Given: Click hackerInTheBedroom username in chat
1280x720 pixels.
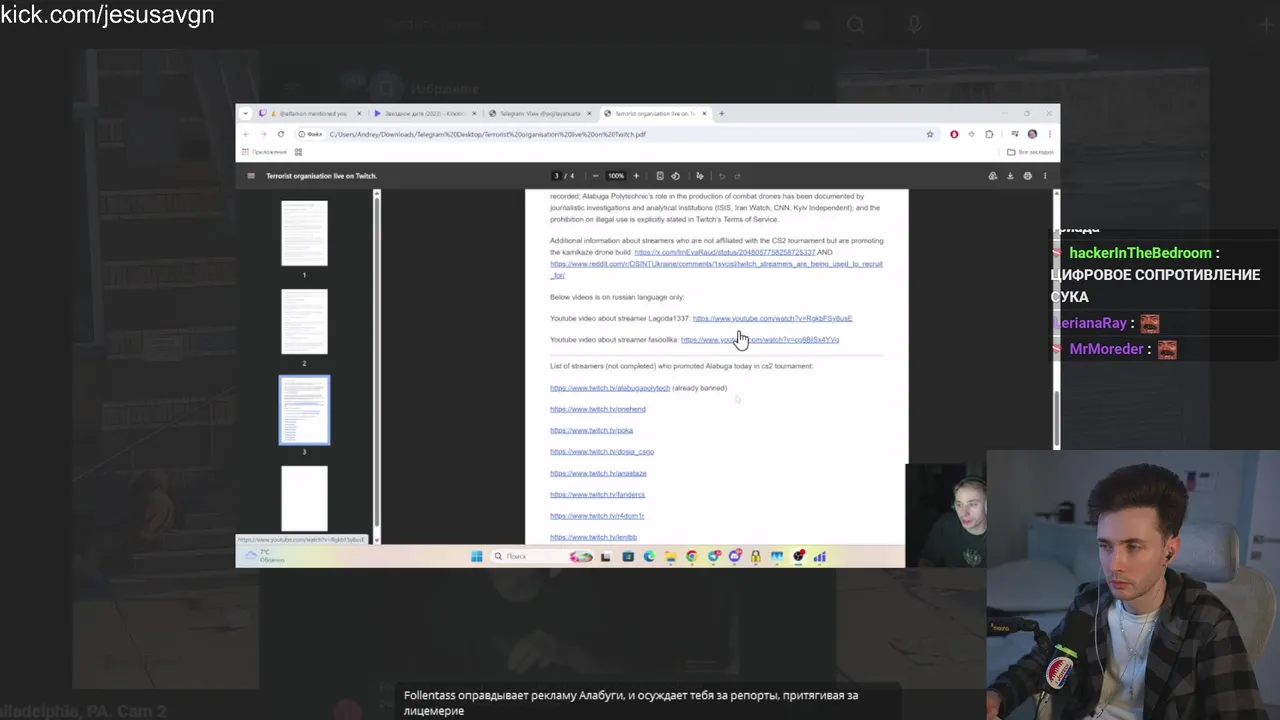Looking at the screenshot, I should tap(1140, 253).
